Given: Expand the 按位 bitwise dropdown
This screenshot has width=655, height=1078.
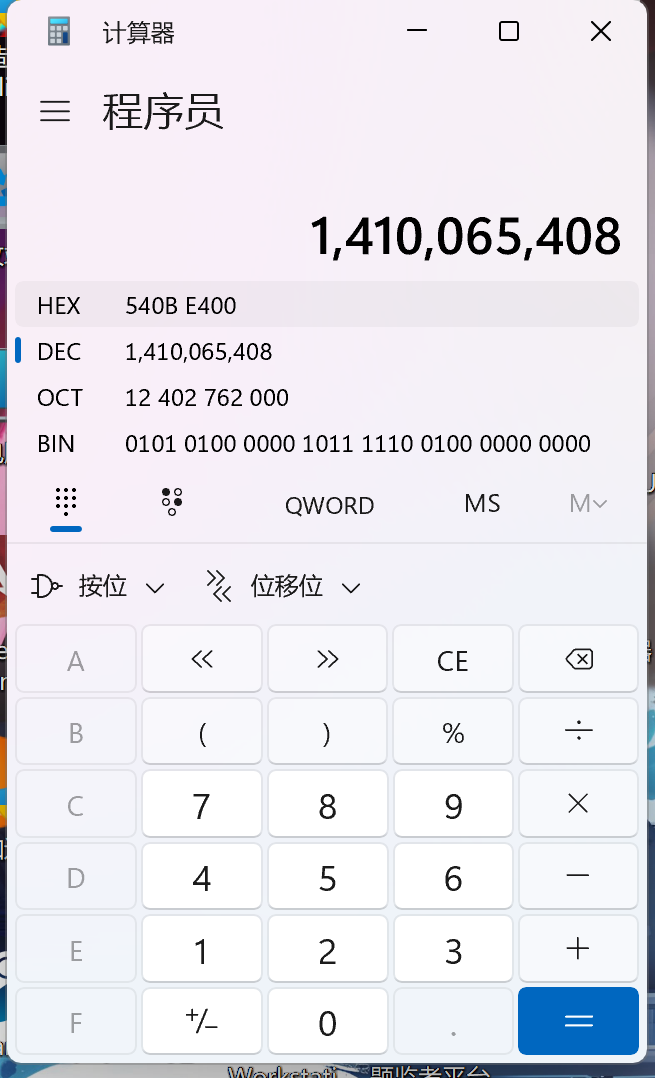Looking at the screenshot, I should click(98, 587).
